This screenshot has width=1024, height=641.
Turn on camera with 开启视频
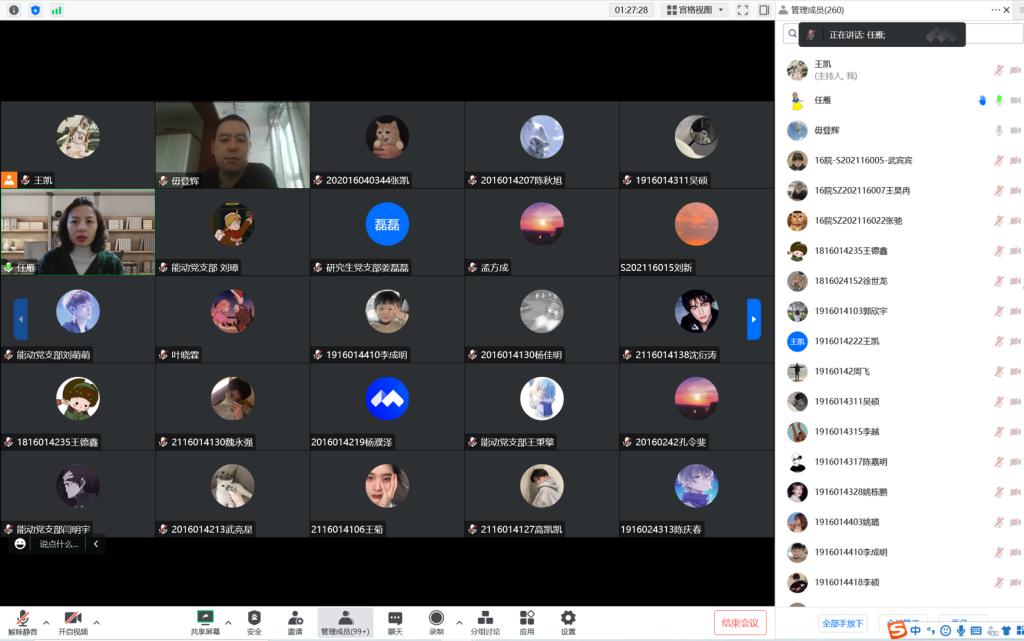click(x=72, y=622)
